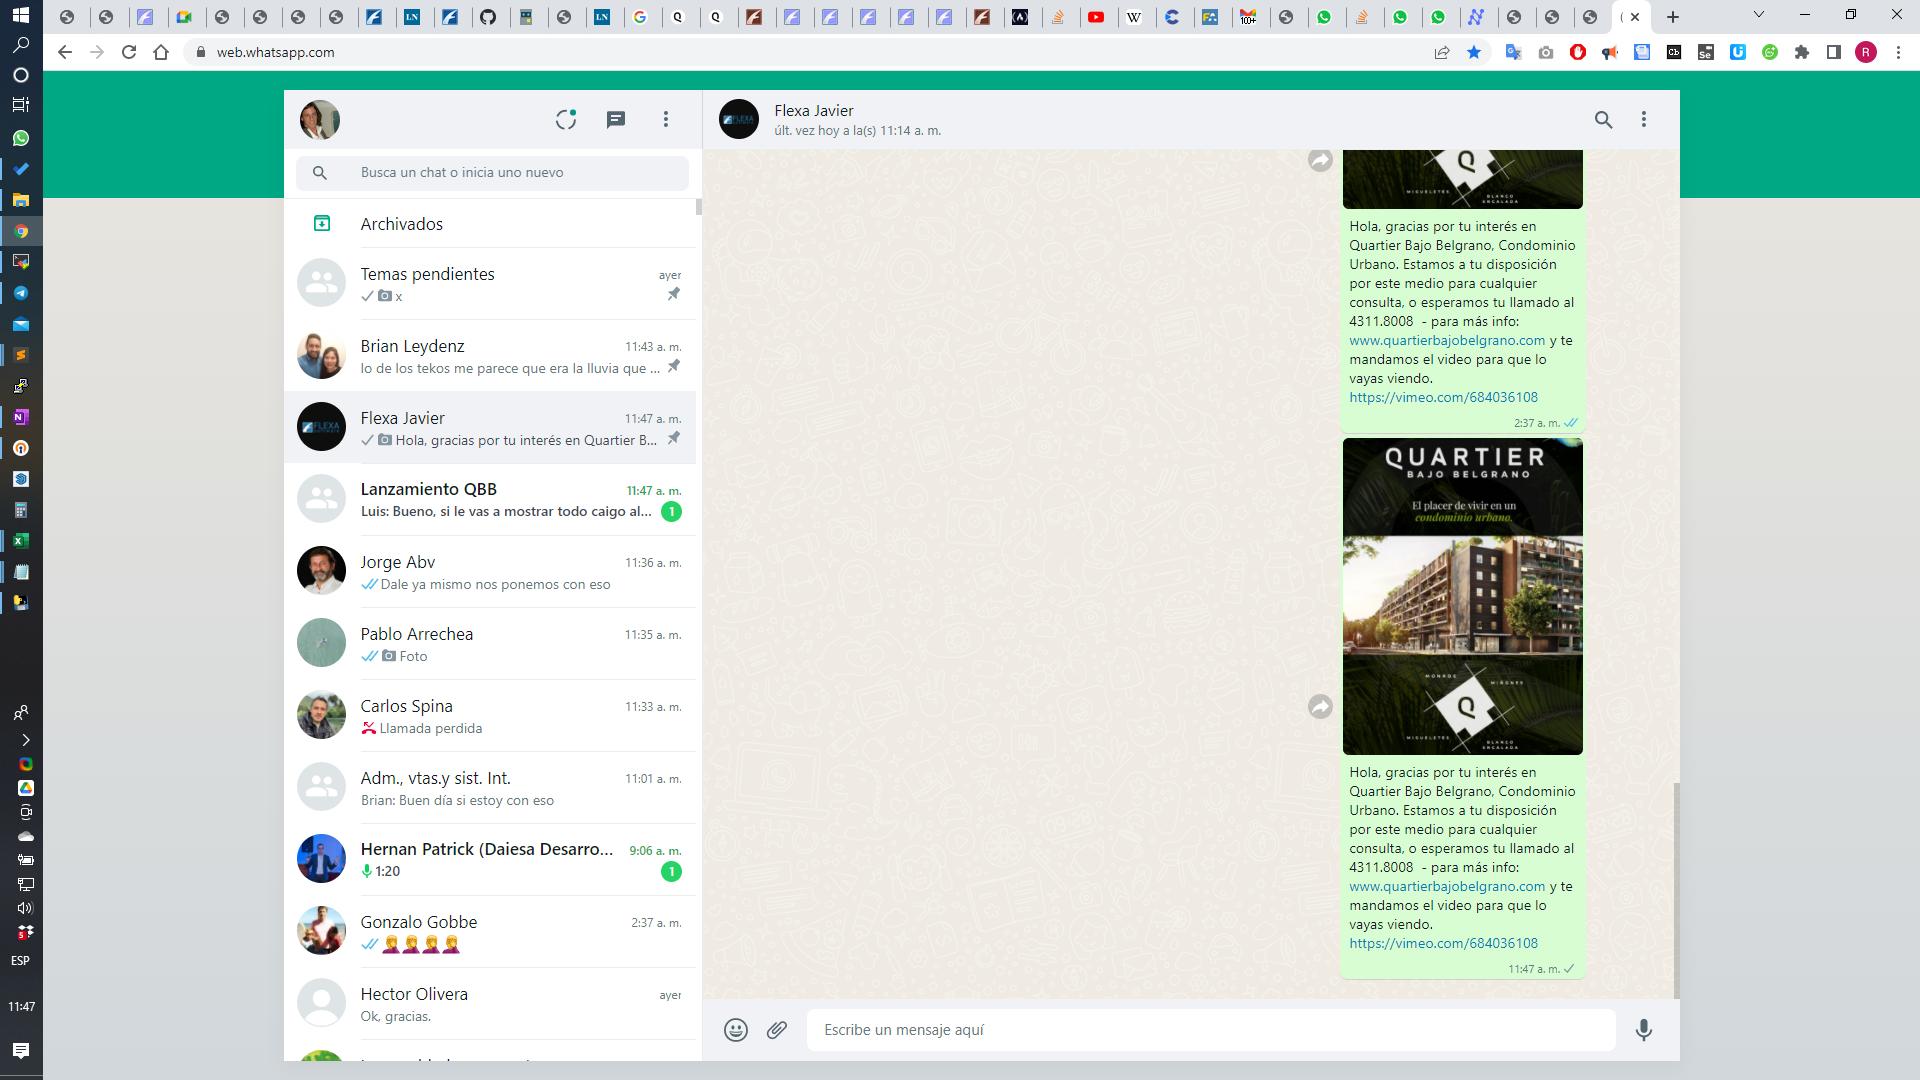Open Chrome's three-dot main menu
Screen dimensions: 1920x1080
[x=1898, y=52]
